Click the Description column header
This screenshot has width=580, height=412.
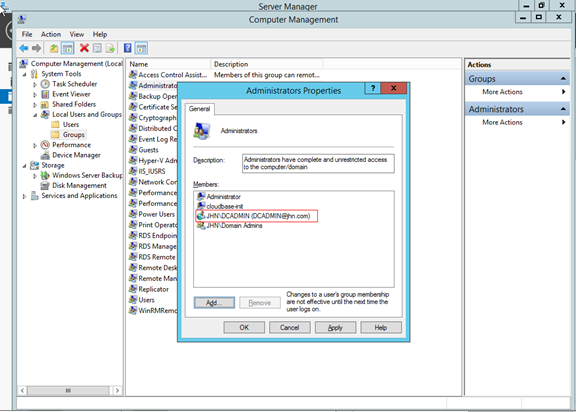[x=267, y=64]
